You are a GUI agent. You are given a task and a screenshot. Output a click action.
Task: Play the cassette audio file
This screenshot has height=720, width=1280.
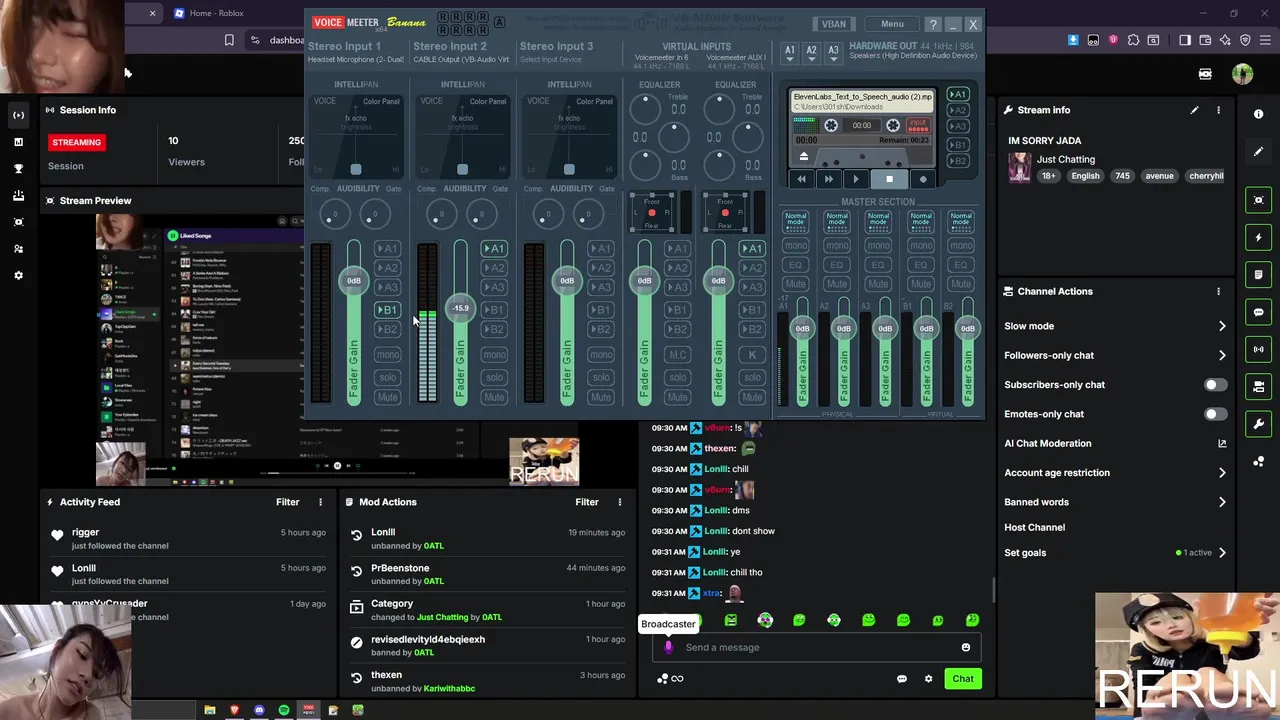[x=856, y=179]
